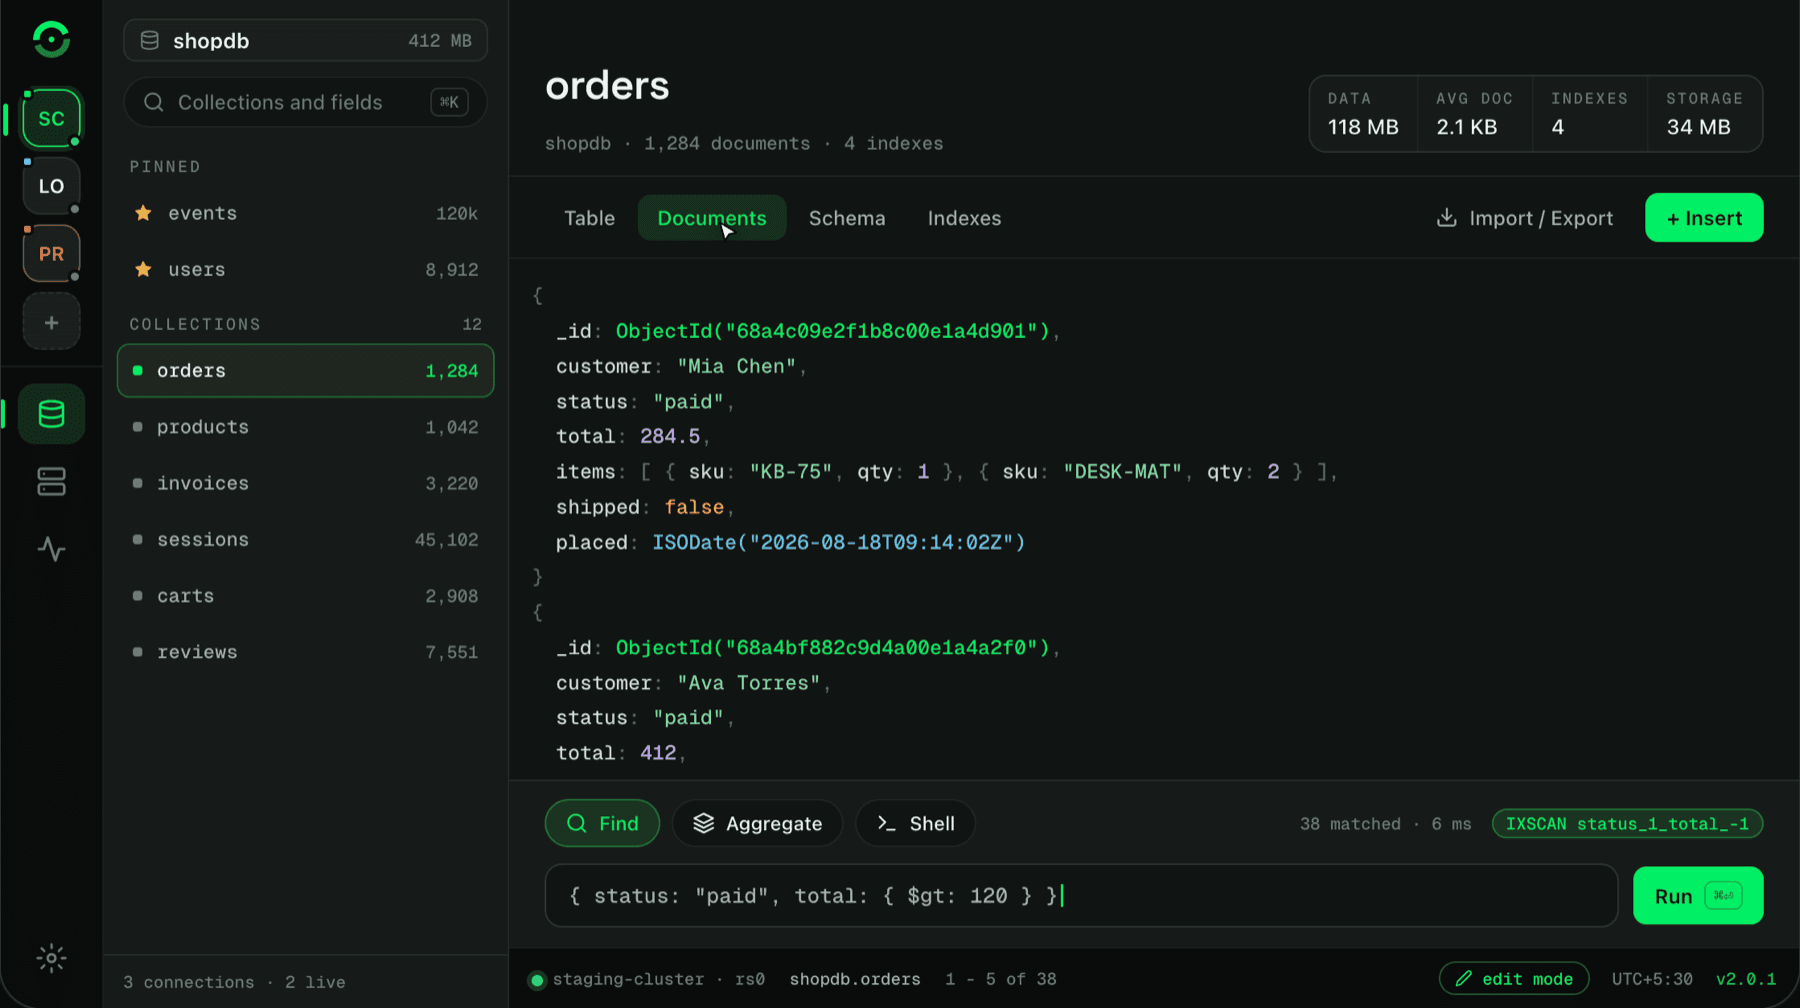Open the products collection
The width and height of the screenshot is (1800, 1008).
(305, 427)
